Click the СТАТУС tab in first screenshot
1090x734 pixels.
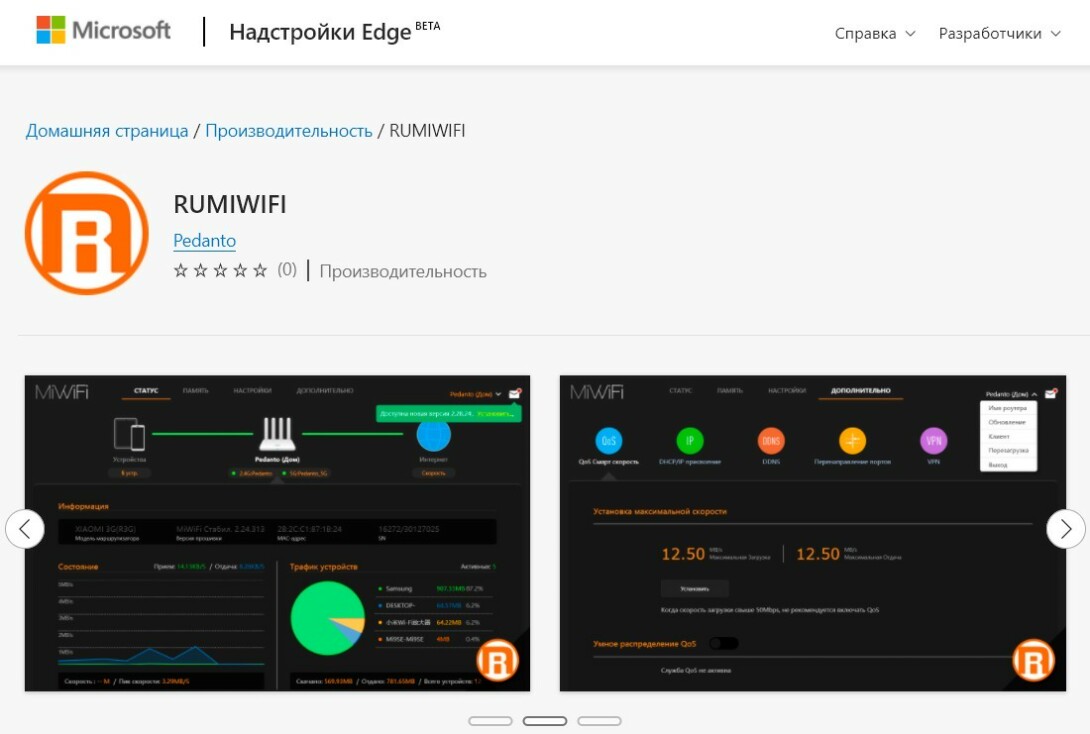146,391
